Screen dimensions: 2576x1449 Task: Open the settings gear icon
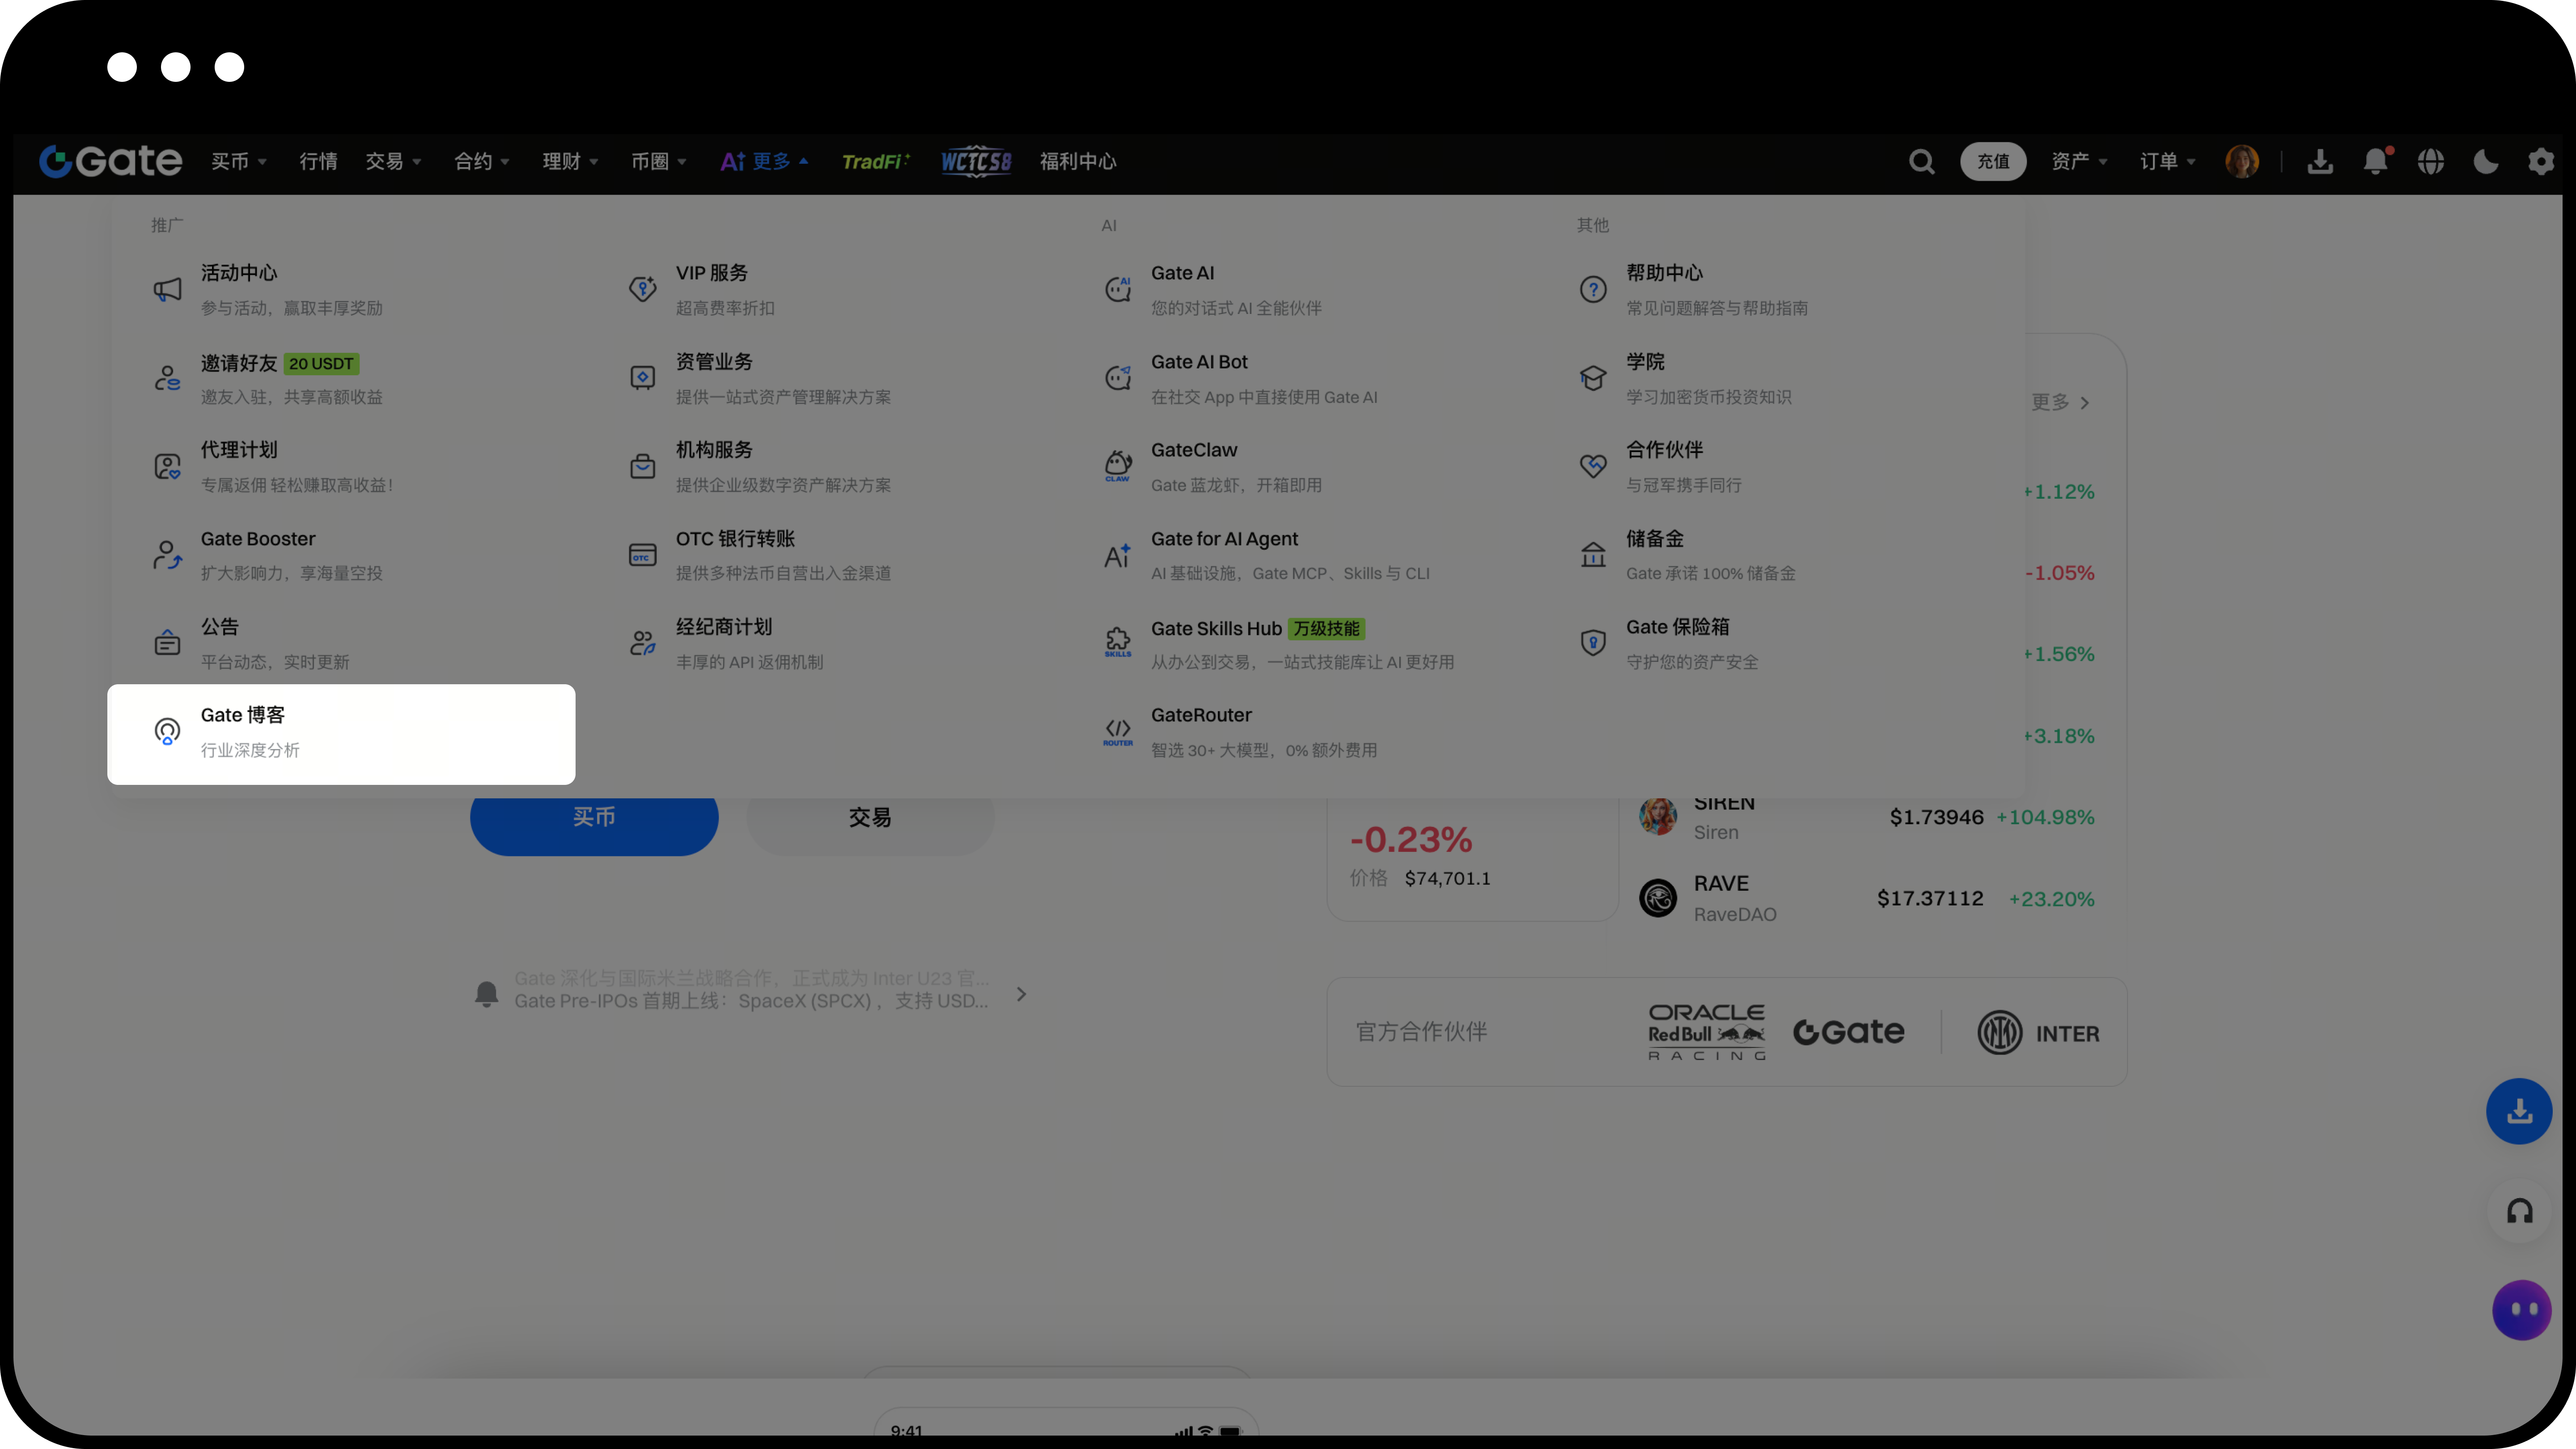click(2541, 161)
